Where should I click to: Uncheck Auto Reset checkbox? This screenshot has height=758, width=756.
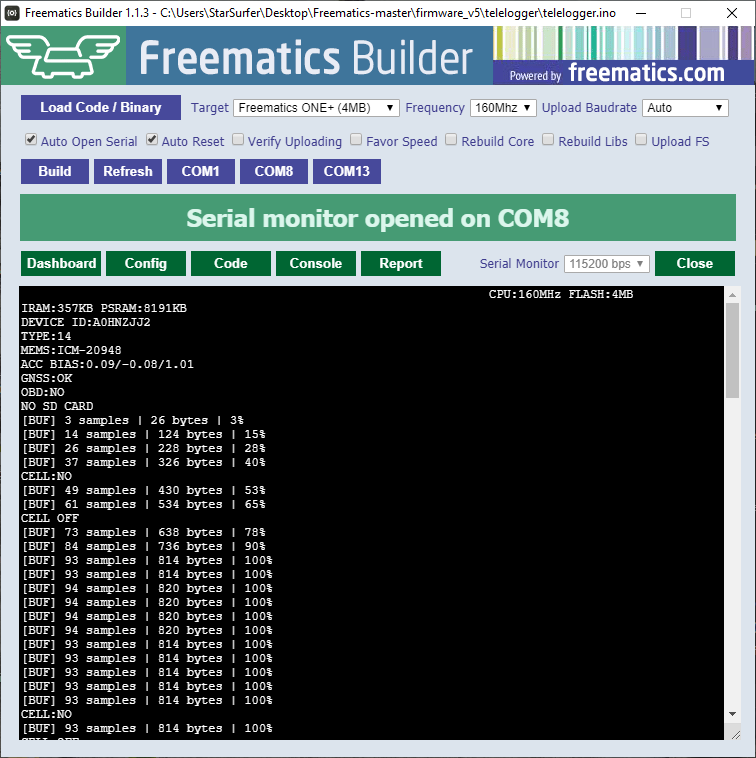pos(152,140)
